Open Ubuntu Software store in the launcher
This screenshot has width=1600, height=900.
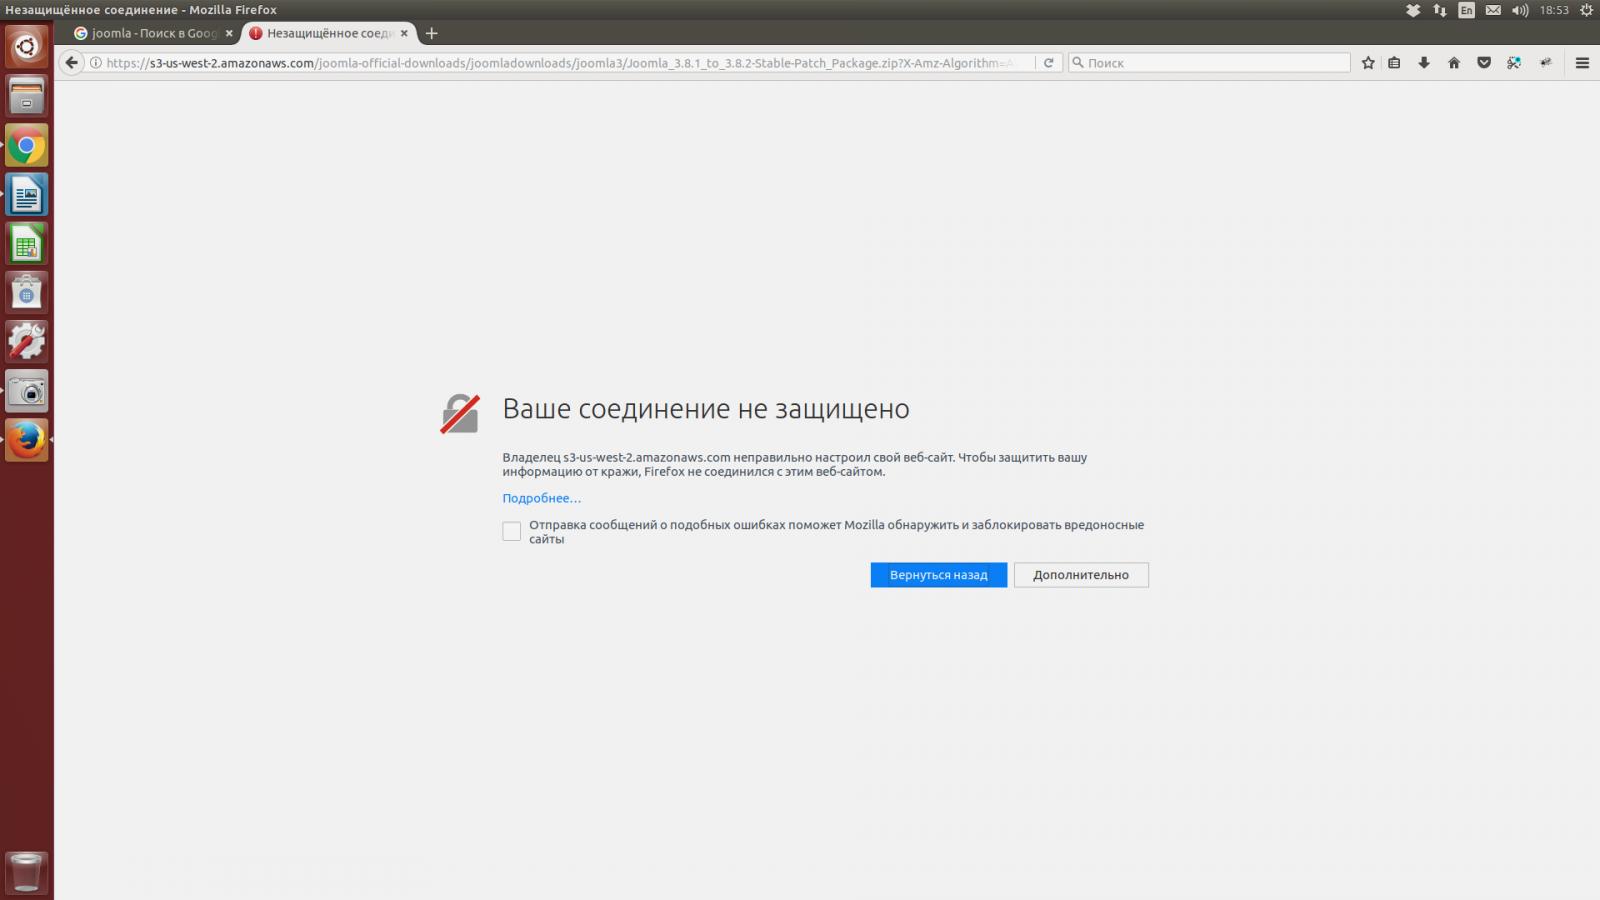pos(27,292)
